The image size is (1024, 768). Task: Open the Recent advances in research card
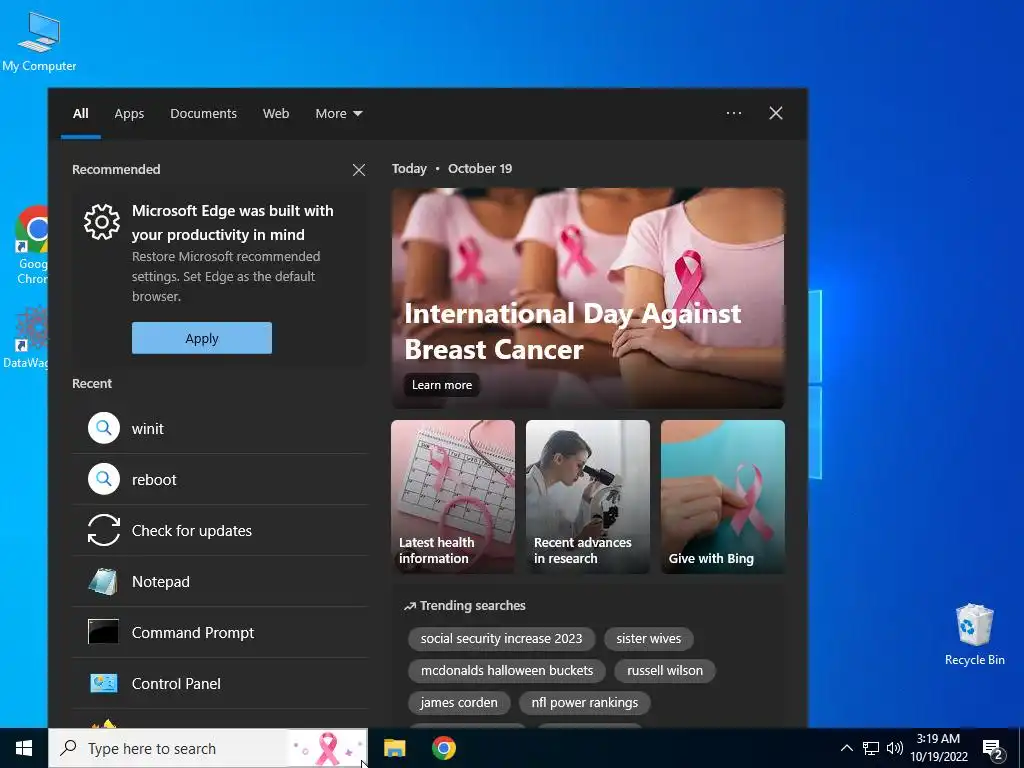click(588, 496)
